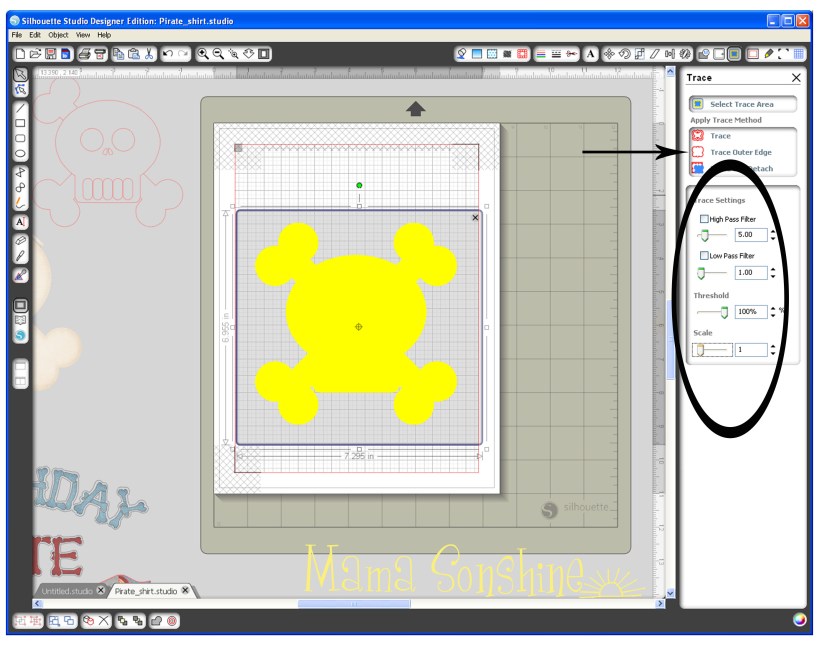Viewport: 819px width, 645px height.
Task: Enable the High Pass Filter checkbox
Action: (x=704, y=219)
